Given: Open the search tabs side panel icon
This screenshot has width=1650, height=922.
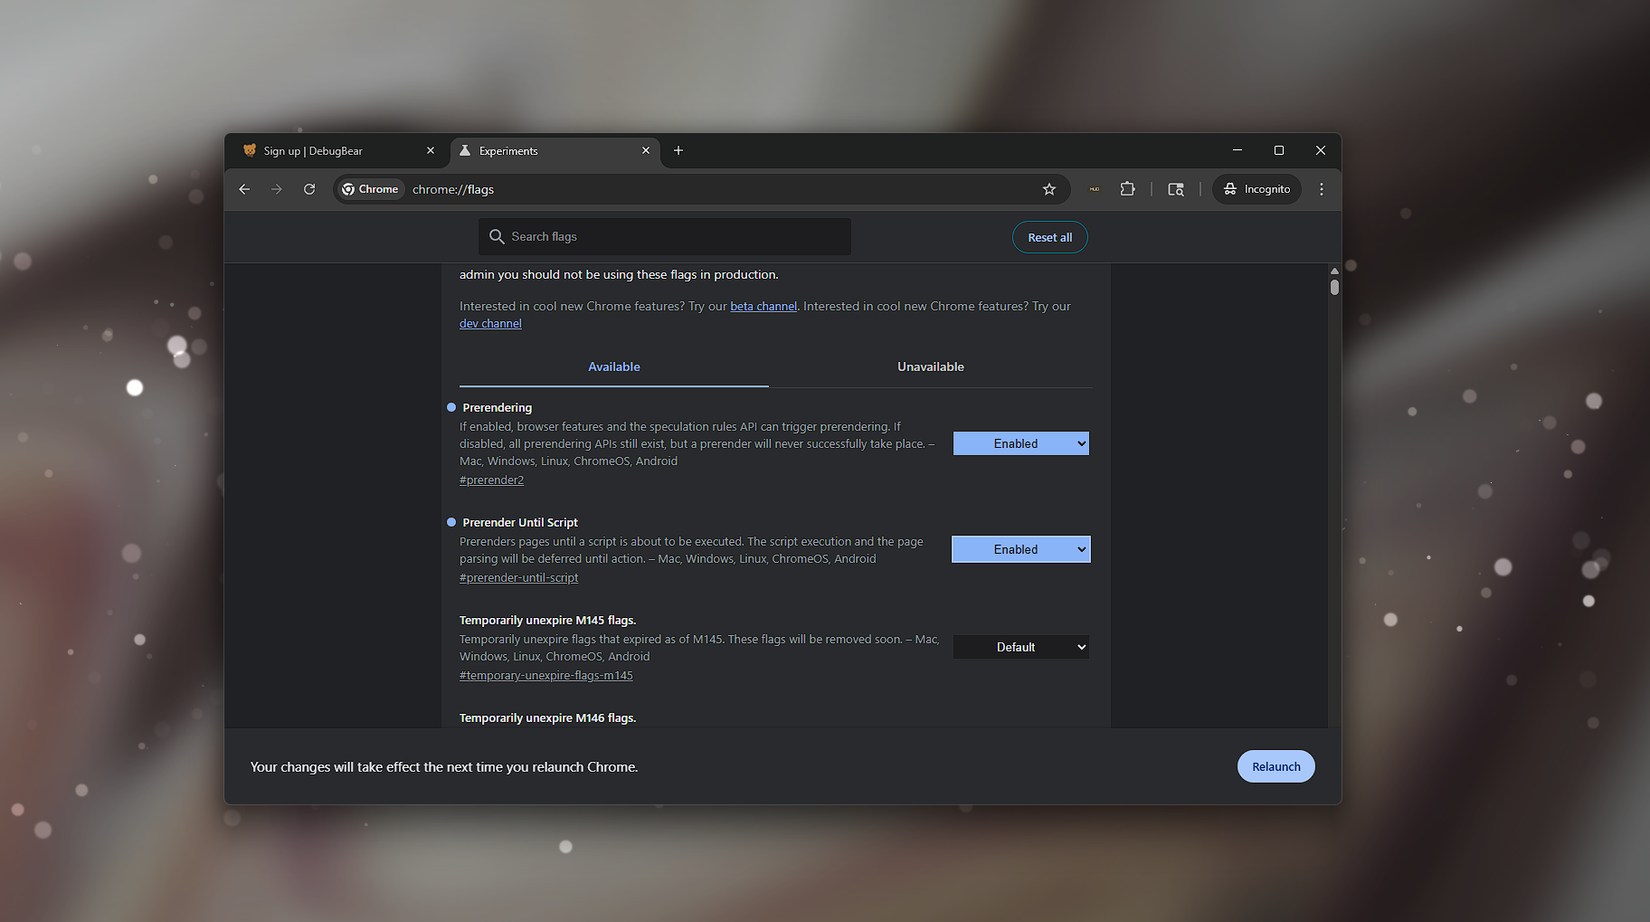Looking at the screenshot, I should (x=1176, y=189).
